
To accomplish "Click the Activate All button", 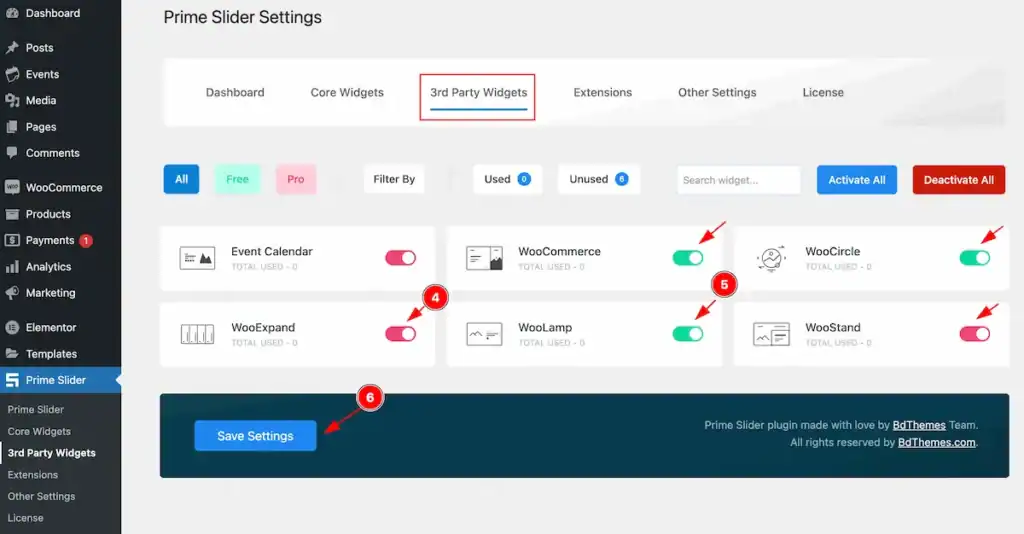I will pyautogui.click(x=857, y=180).
